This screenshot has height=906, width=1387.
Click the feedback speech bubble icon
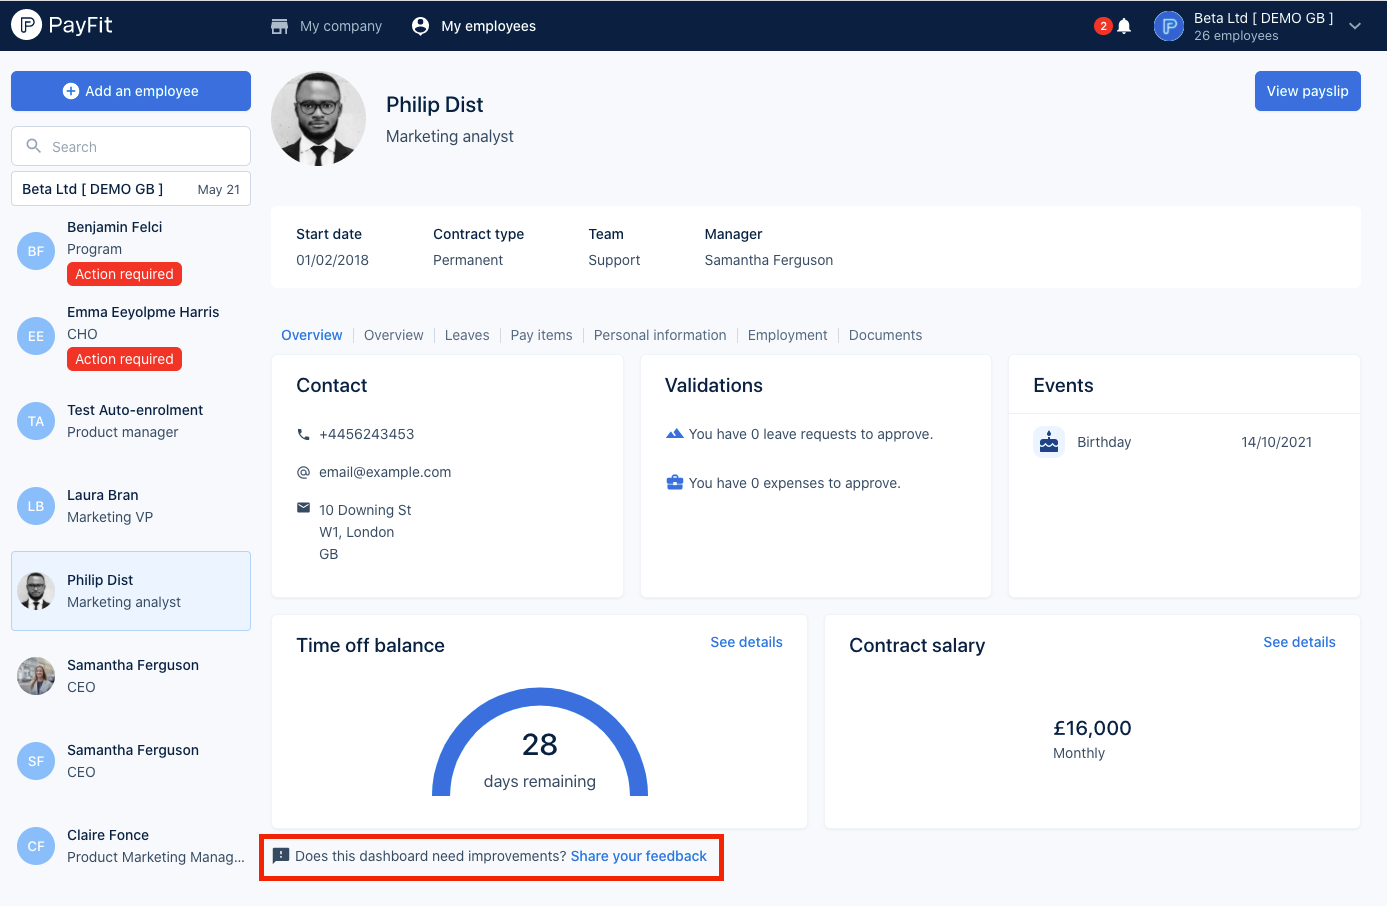281,856
